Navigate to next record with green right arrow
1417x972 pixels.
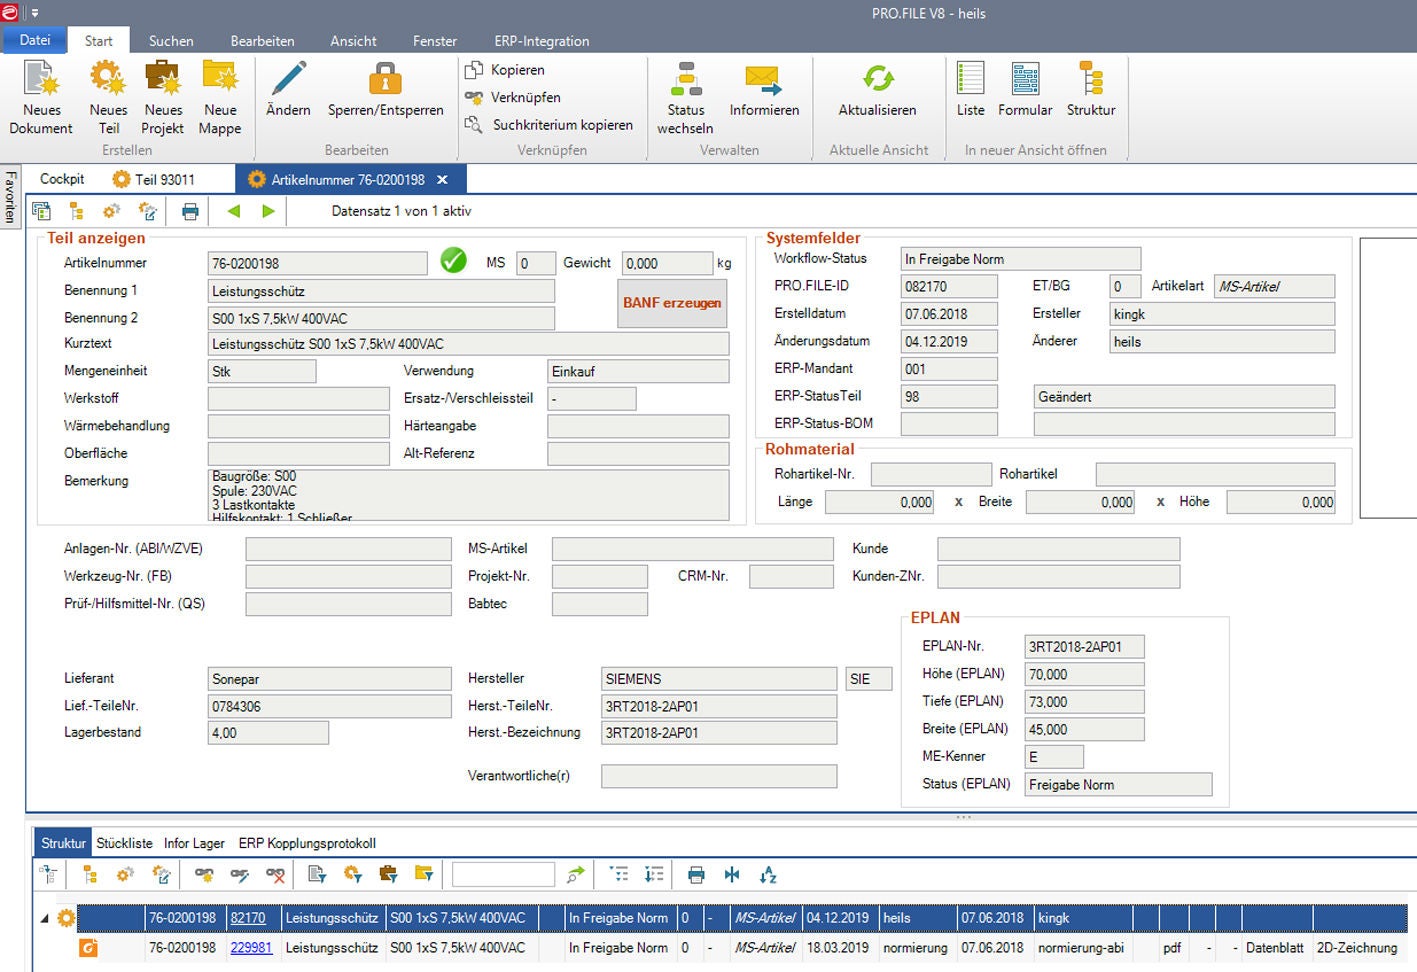point(267,211)
